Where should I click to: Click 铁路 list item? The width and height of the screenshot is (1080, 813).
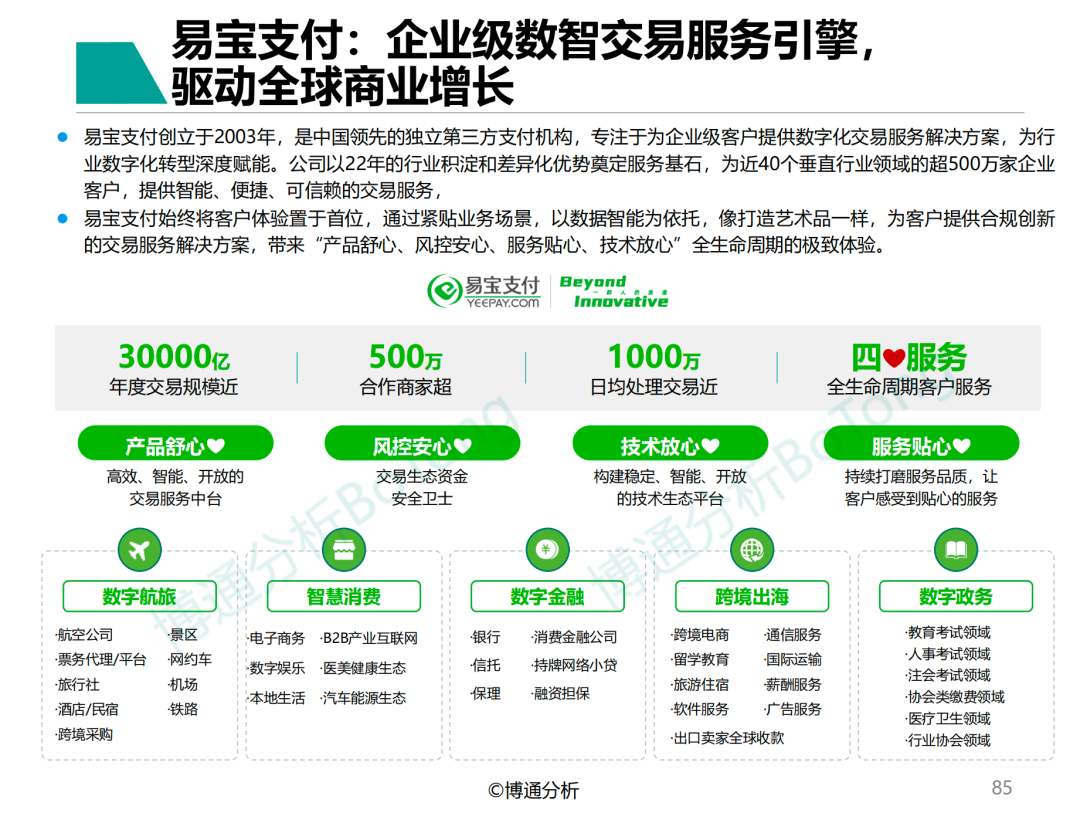click(x=183, y=709)
